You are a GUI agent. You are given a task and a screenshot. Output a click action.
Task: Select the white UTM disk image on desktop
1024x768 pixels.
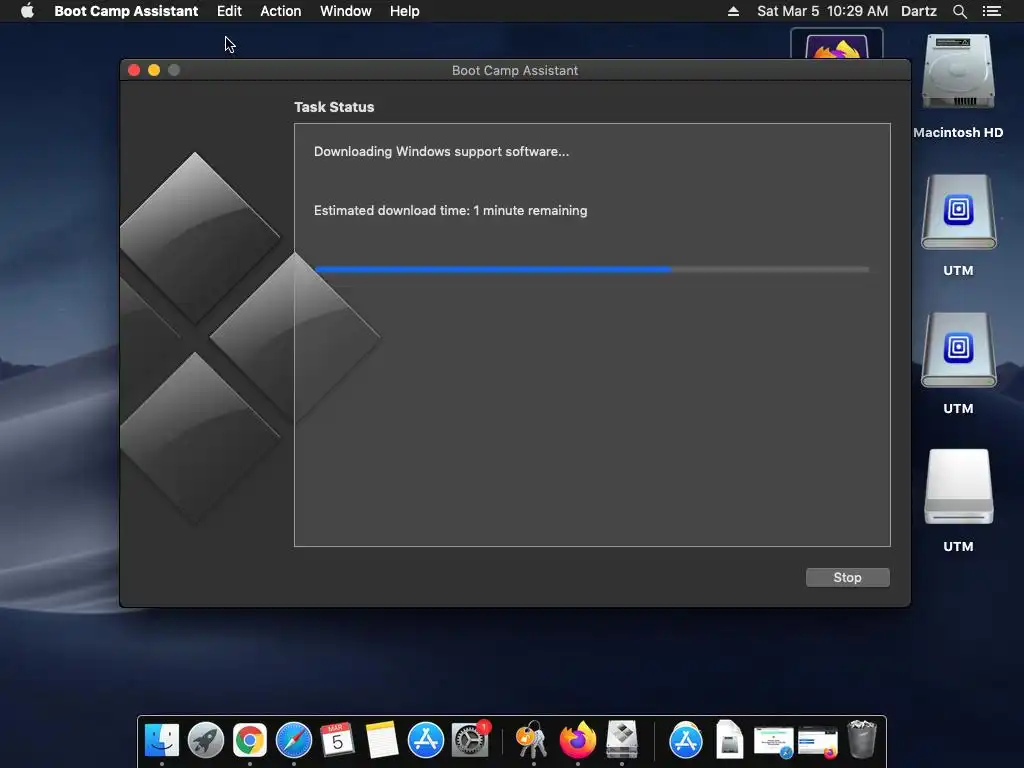[x=958, y=487]
